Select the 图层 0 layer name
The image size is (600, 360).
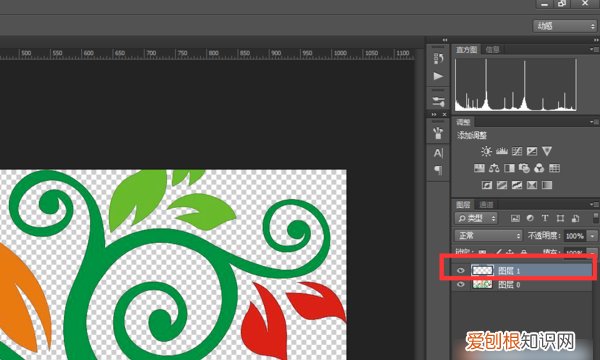coord(509,285)
